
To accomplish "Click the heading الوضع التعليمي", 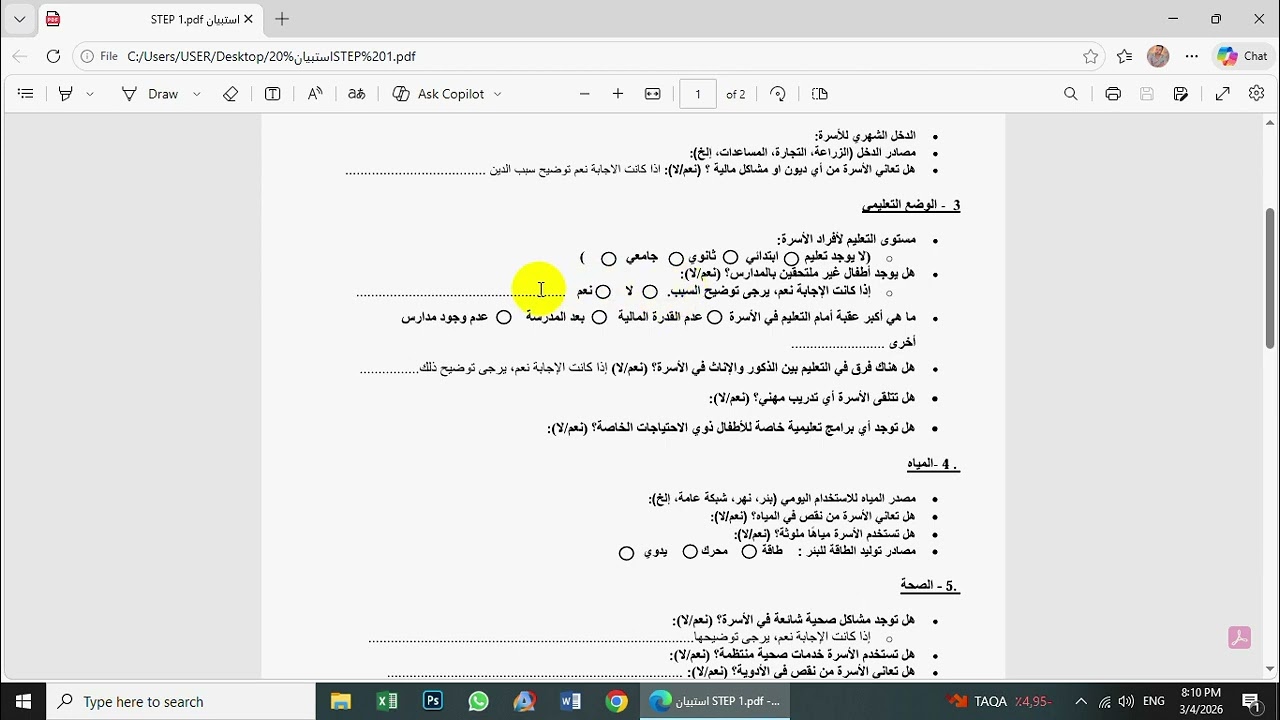I will pyautogui.click(x=900, y=205).
